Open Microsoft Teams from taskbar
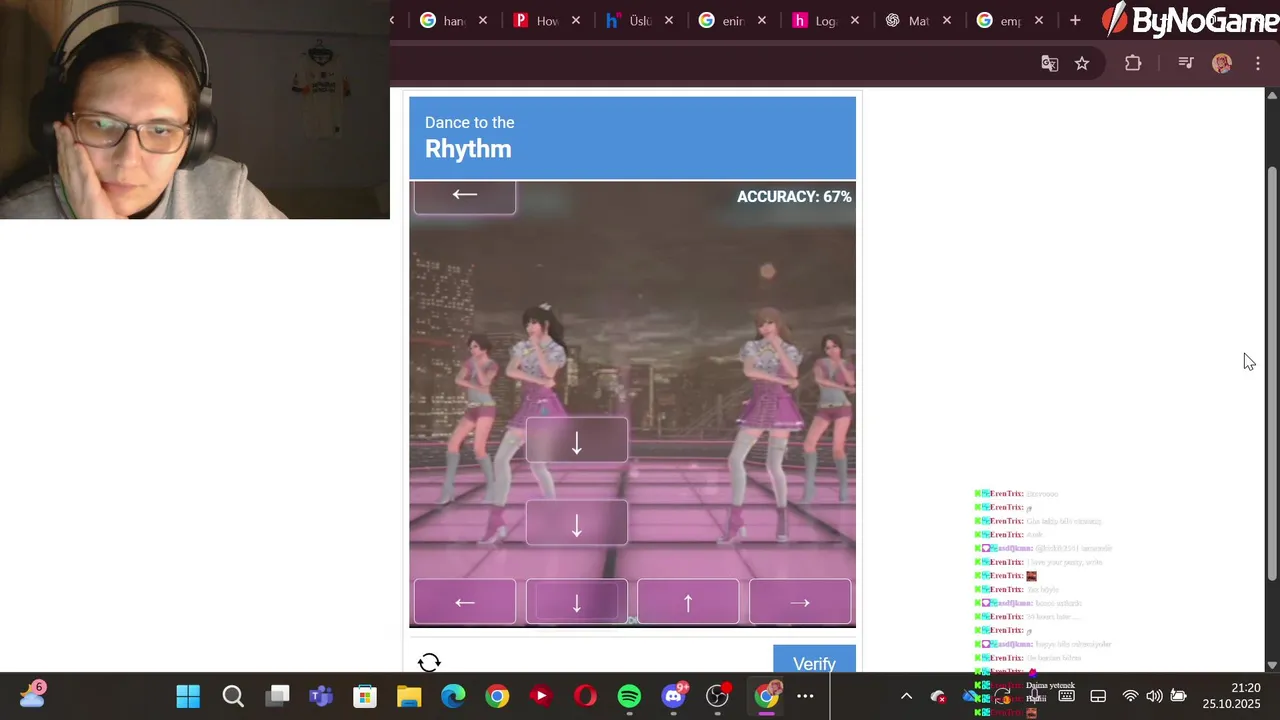The height and width of the screenshot is (720, 1280). point(321,696)
